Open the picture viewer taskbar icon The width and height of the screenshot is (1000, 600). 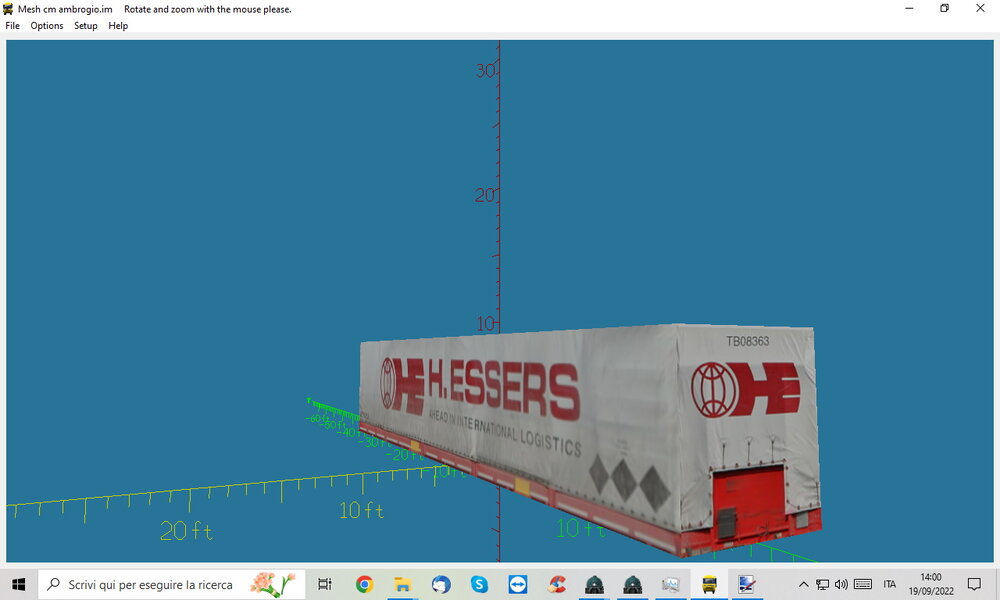coord(670,584)
